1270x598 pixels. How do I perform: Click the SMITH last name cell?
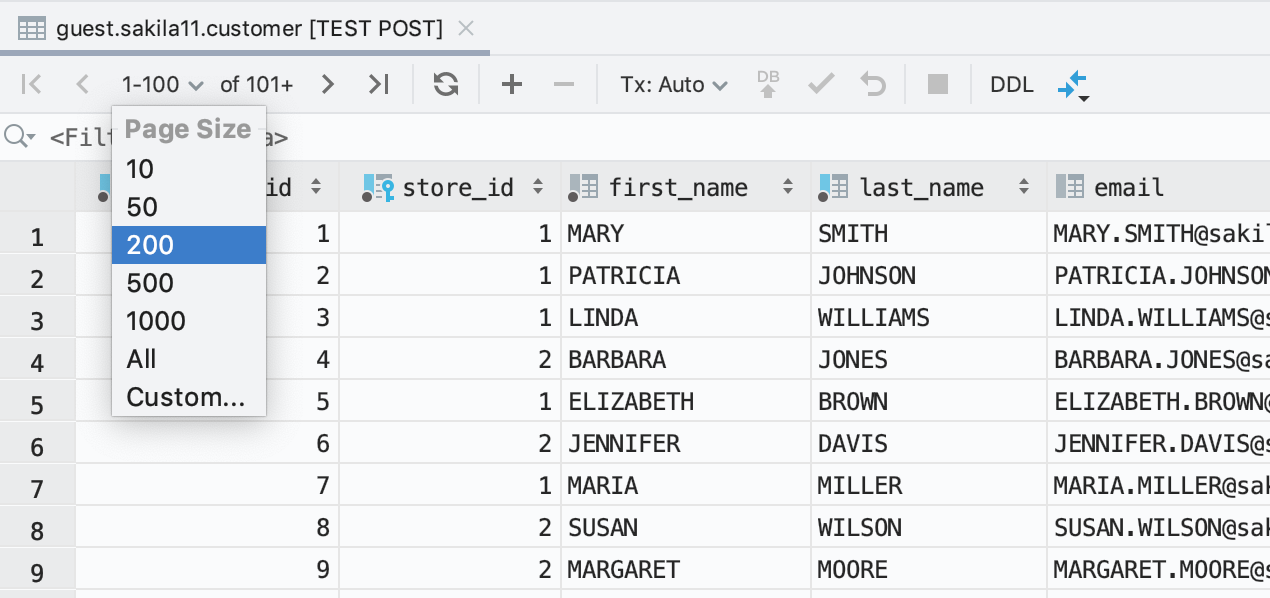(x=929, y=234)
